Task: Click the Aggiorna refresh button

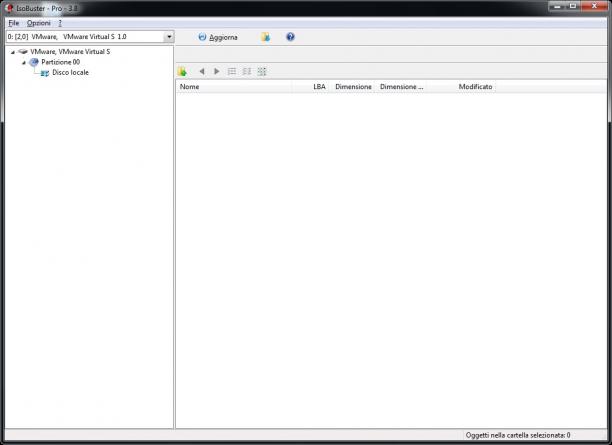Action: coord(218,37)
